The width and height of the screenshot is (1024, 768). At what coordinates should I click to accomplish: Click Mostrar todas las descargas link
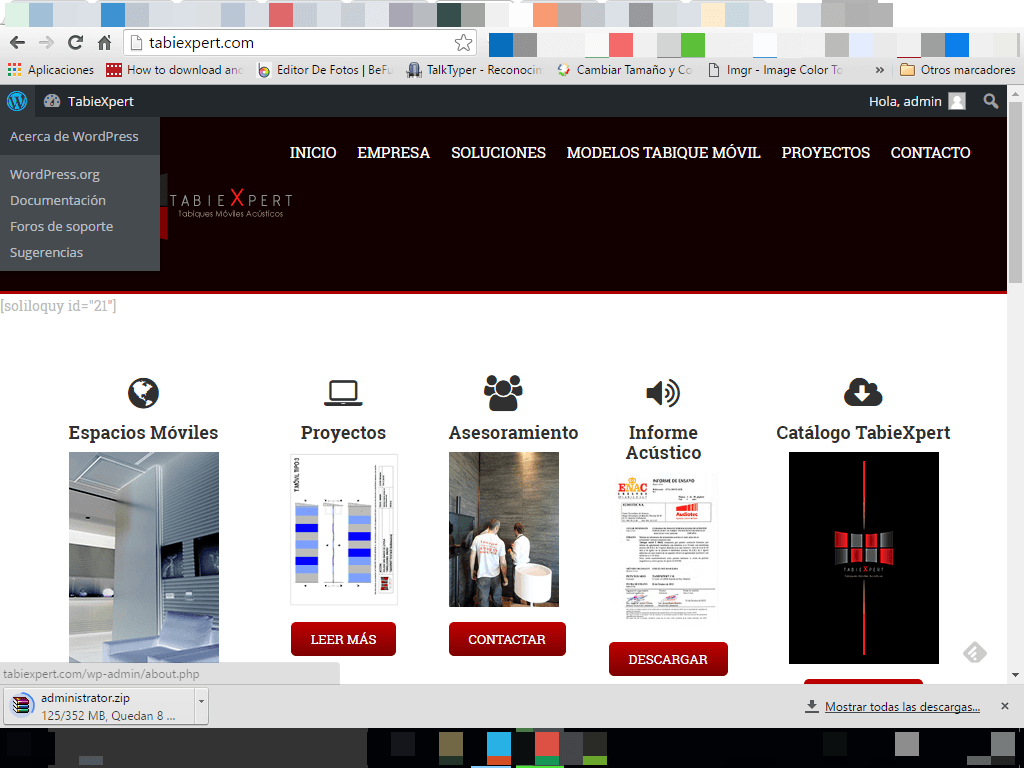tap(903, 707)
